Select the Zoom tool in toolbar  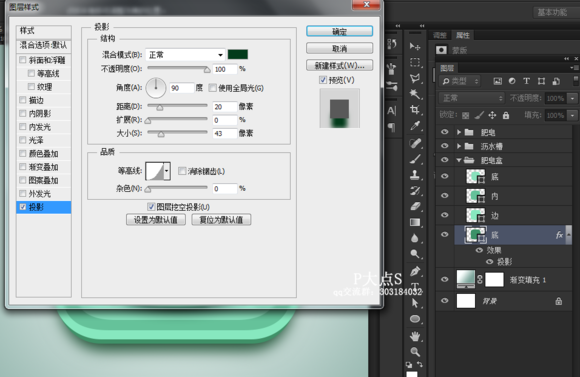click(415, 352)
